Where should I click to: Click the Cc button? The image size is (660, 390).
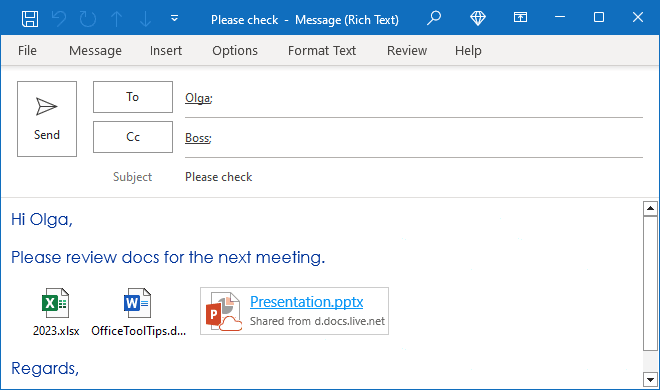click(133, 137)
